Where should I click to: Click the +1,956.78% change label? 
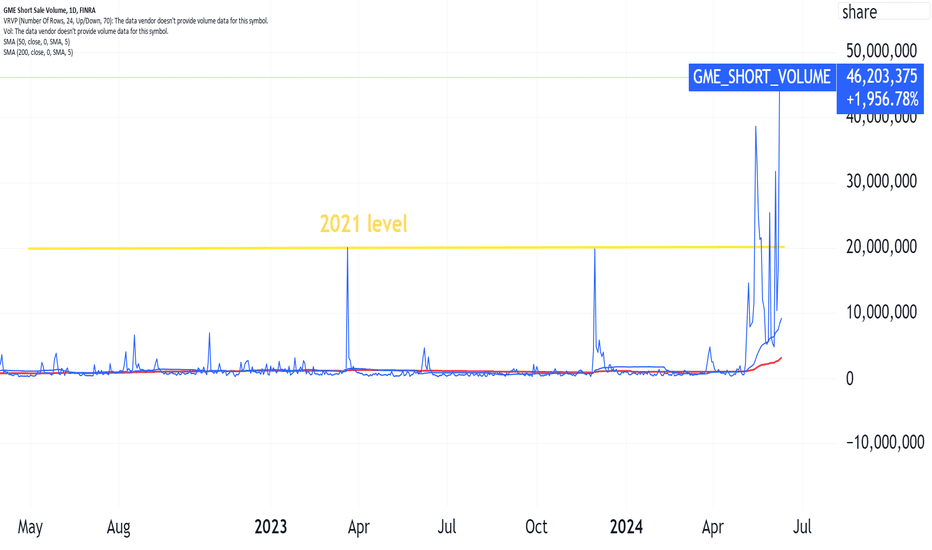(882, 99)
